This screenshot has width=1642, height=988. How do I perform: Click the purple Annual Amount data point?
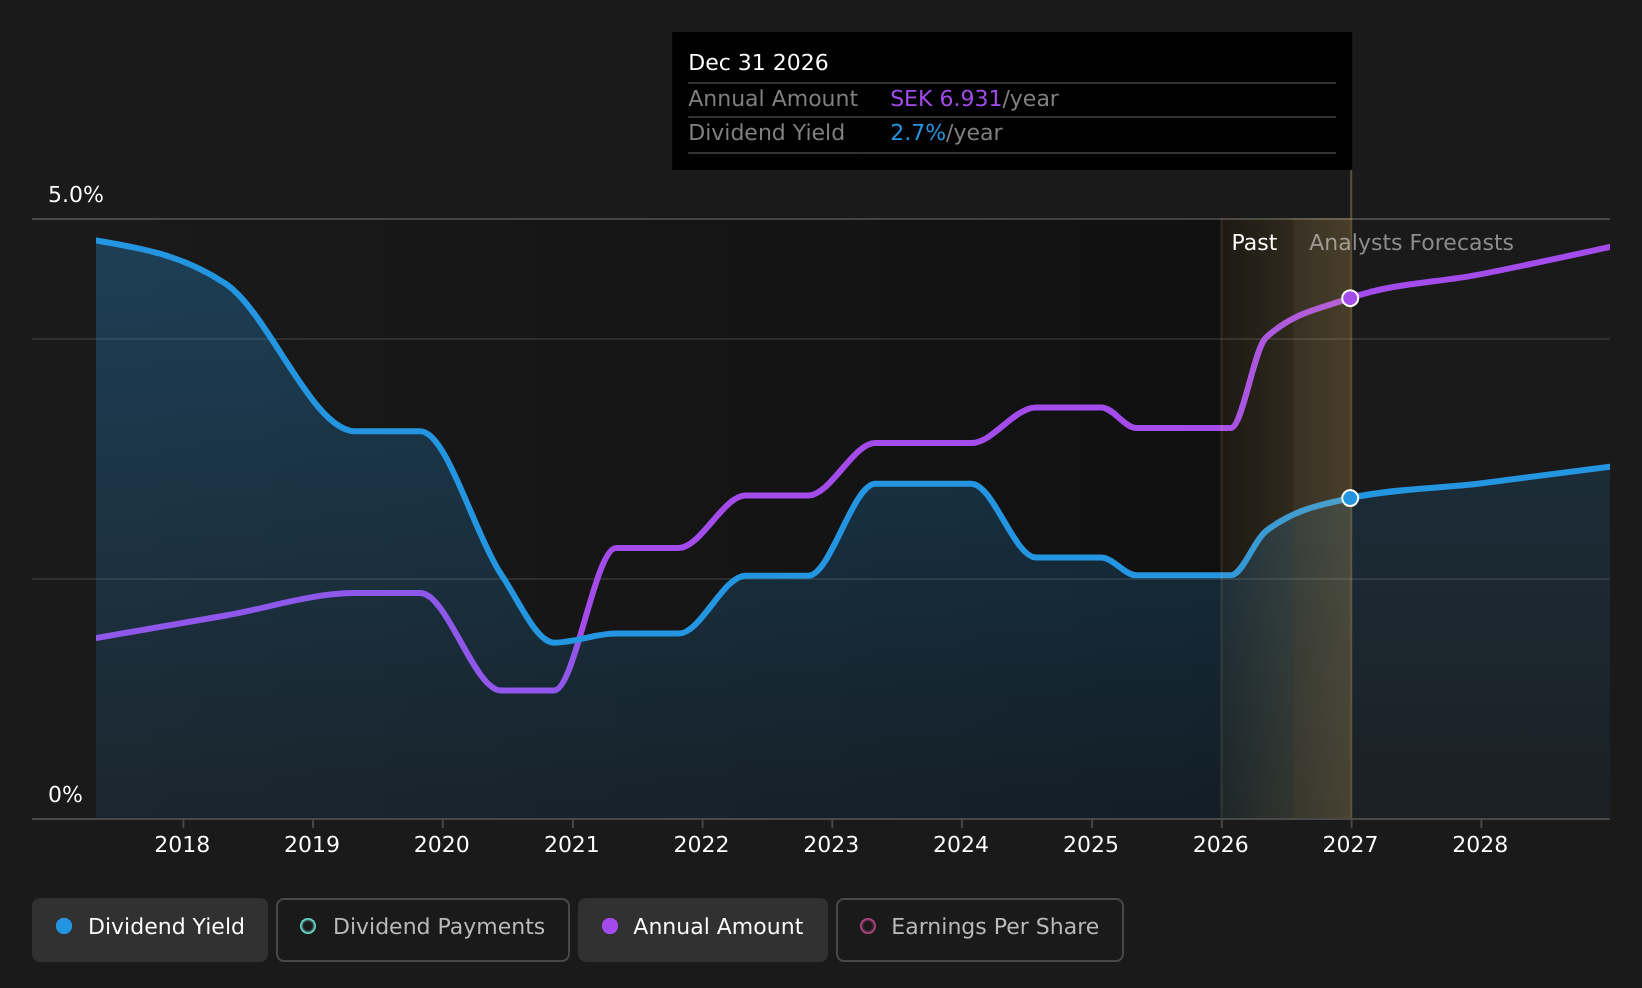[1350, 298]
